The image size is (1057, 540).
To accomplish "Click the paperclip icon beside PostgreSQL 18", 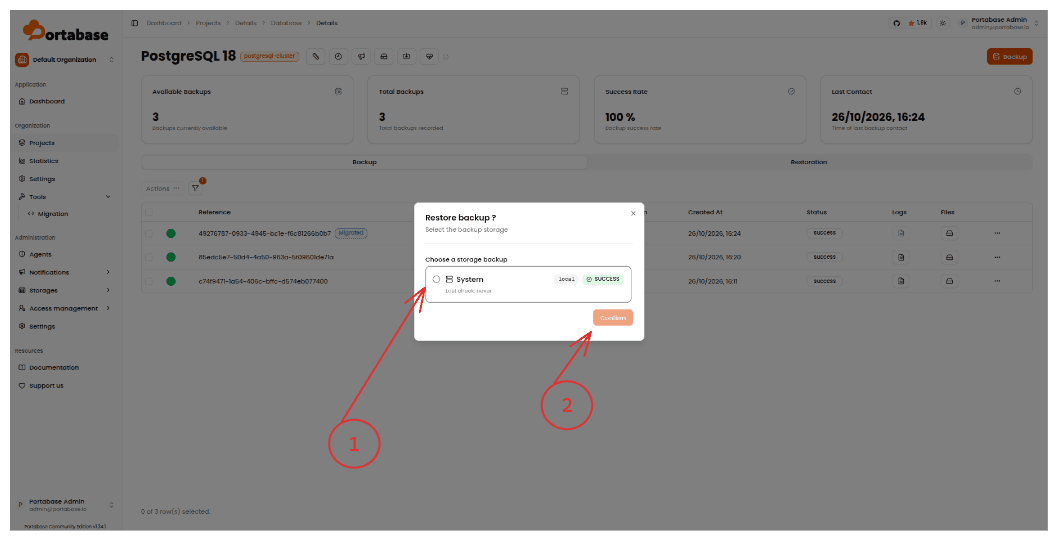I will tap(315, 57).
